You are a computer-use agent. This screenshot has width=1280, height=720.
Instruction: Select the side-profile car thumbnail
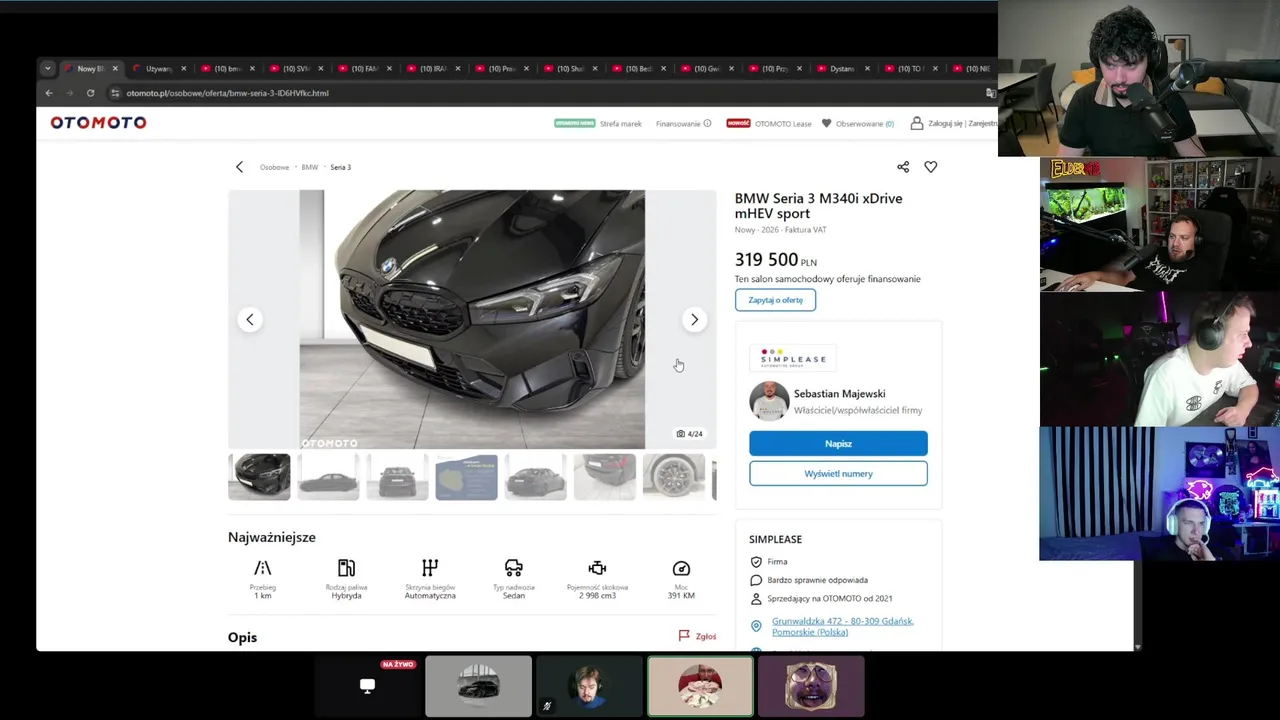328,477
